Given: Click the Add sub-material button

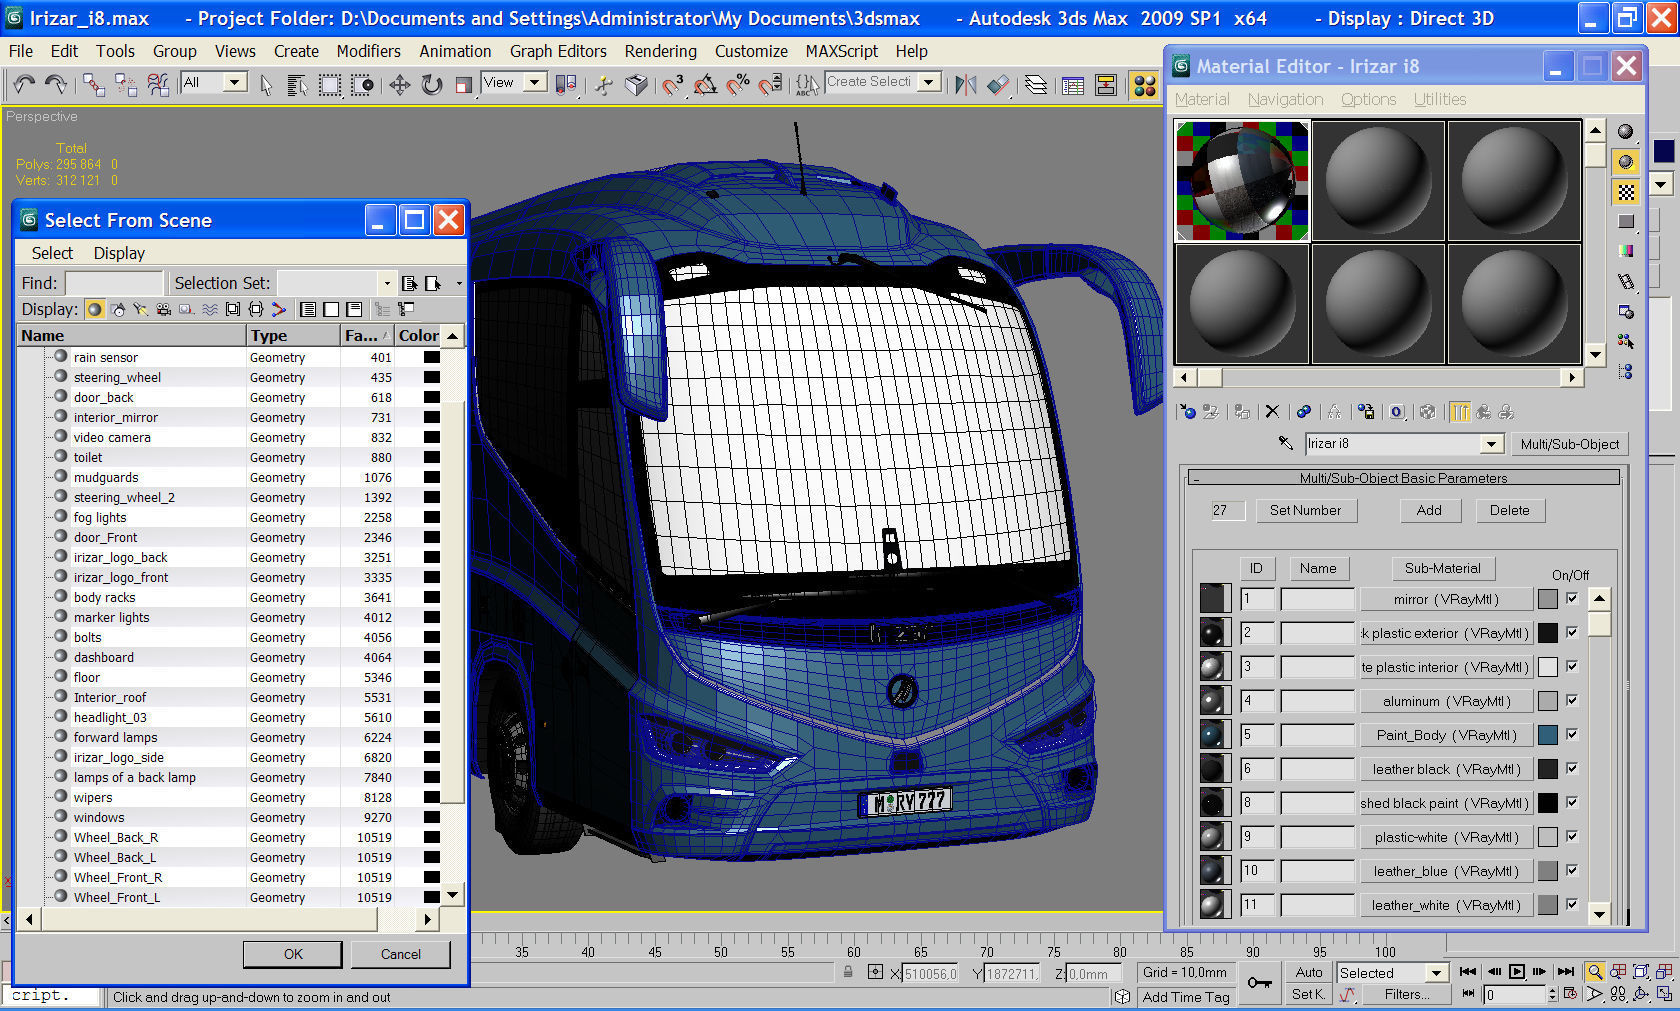Looking at the screenshot, I should point(1429,510).
